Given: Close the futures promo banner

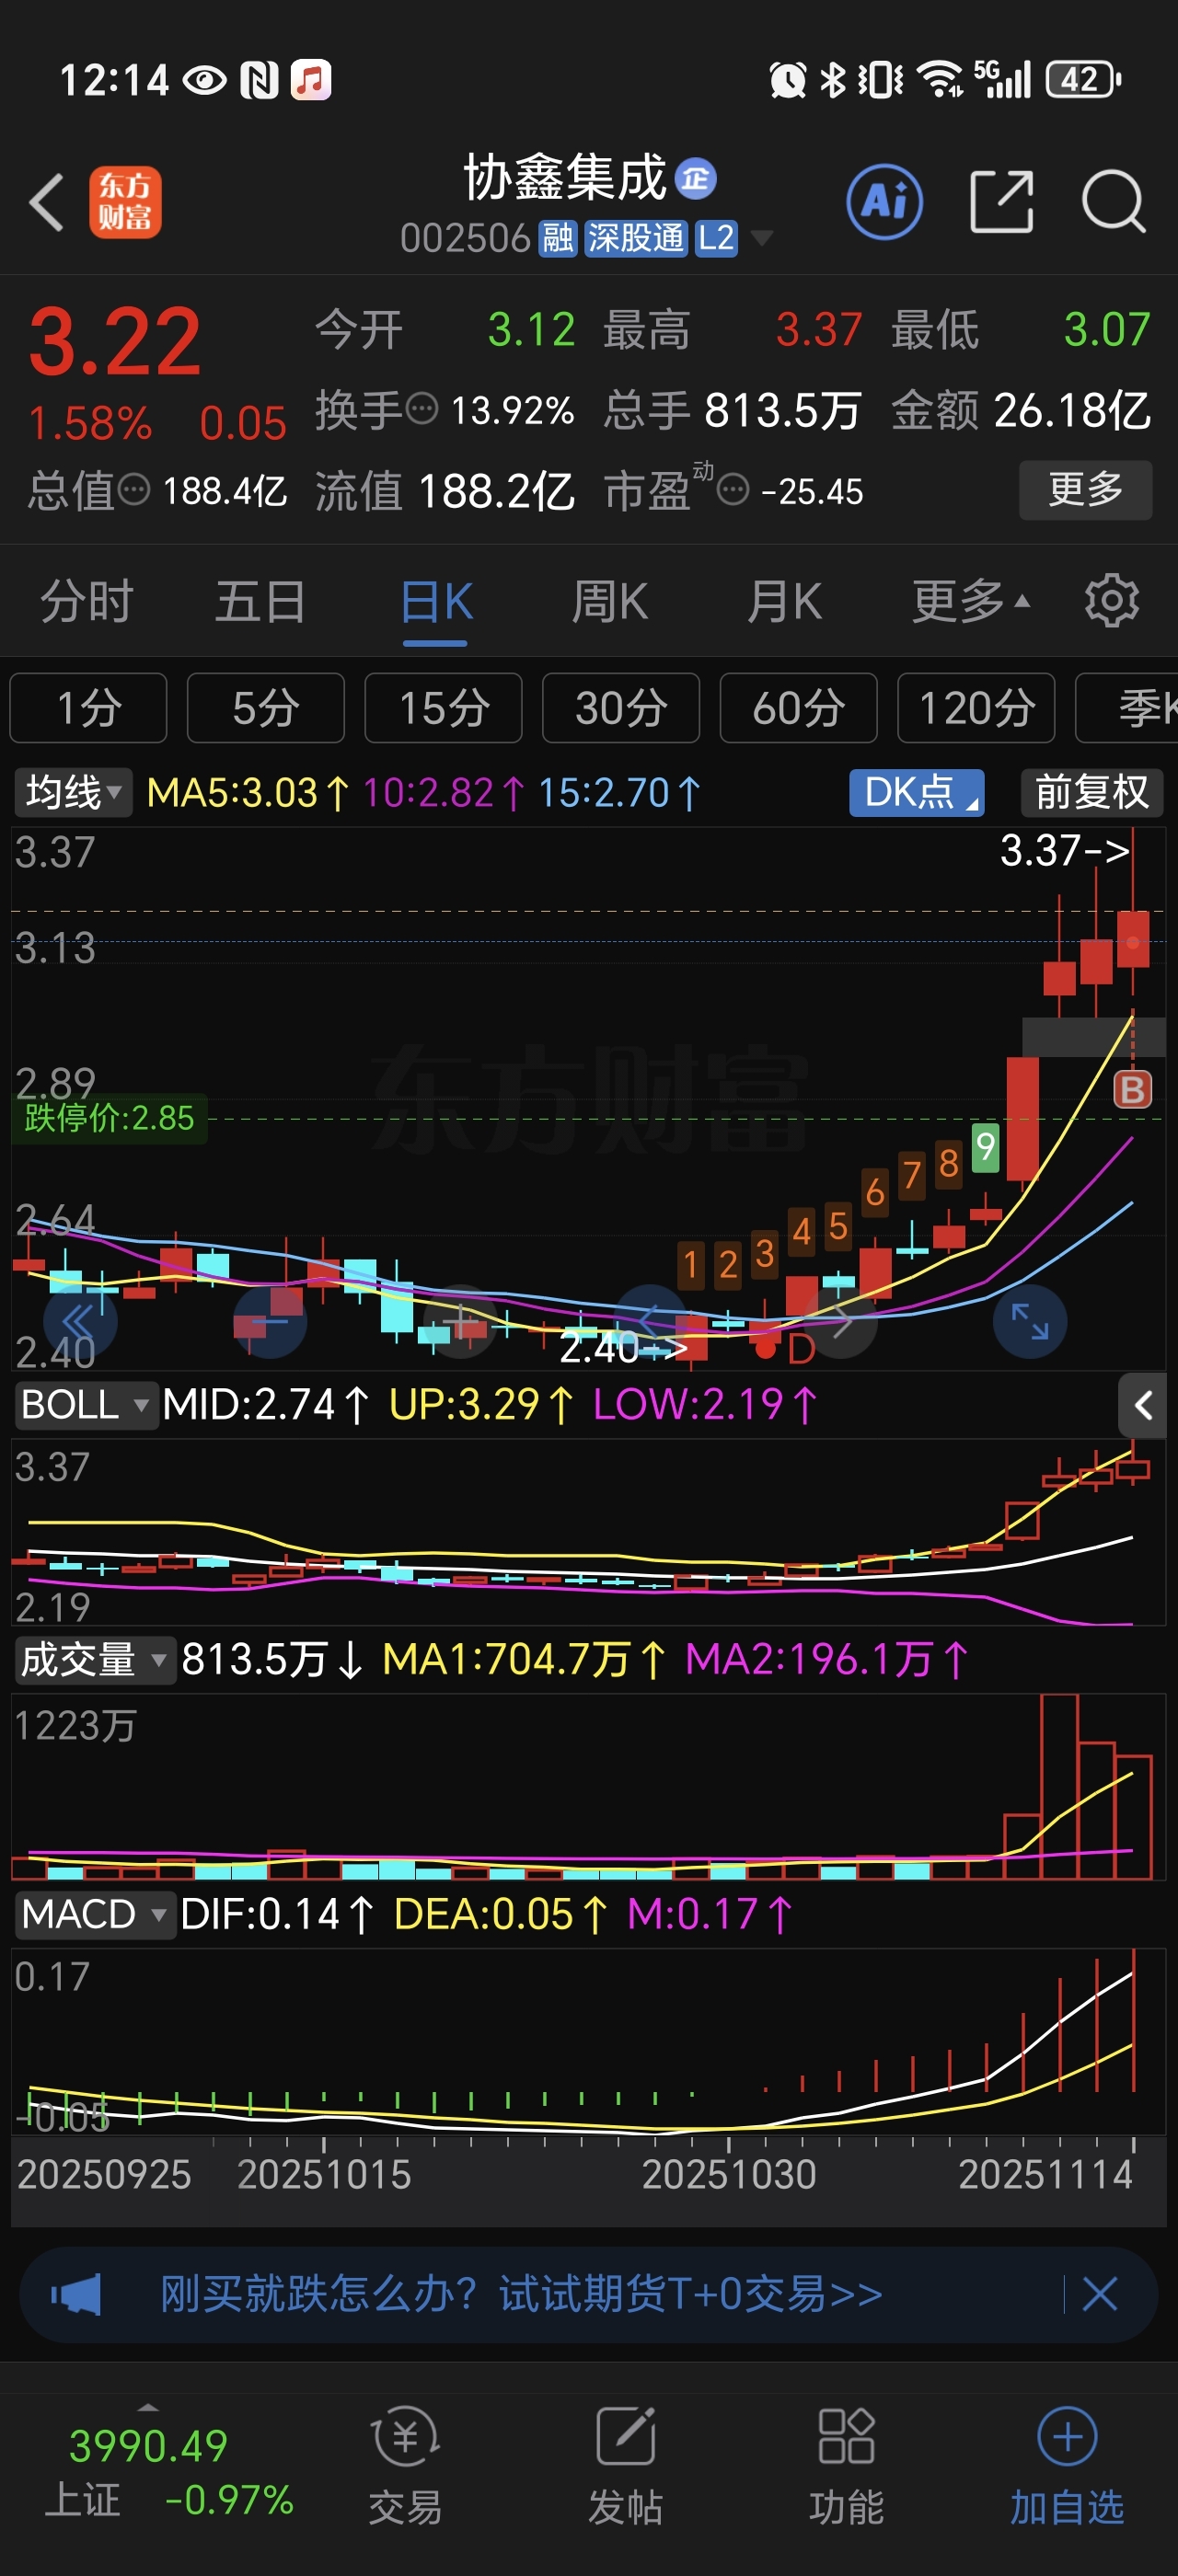Looking at the screenshot, I should coord(1100,2293).
